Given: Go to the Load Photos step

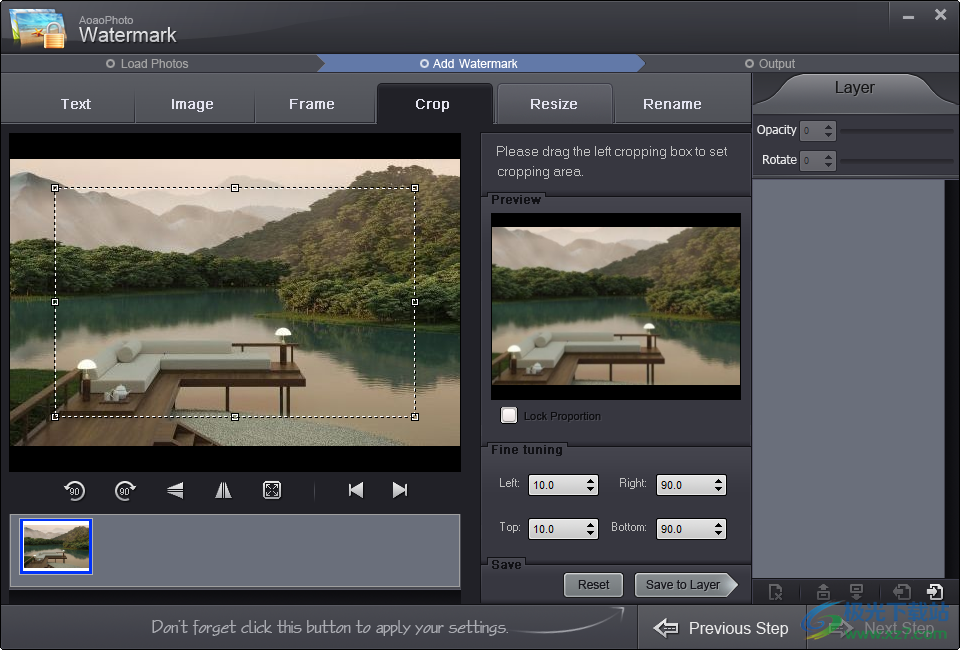Looking at the screenshot, I should 148,64.
